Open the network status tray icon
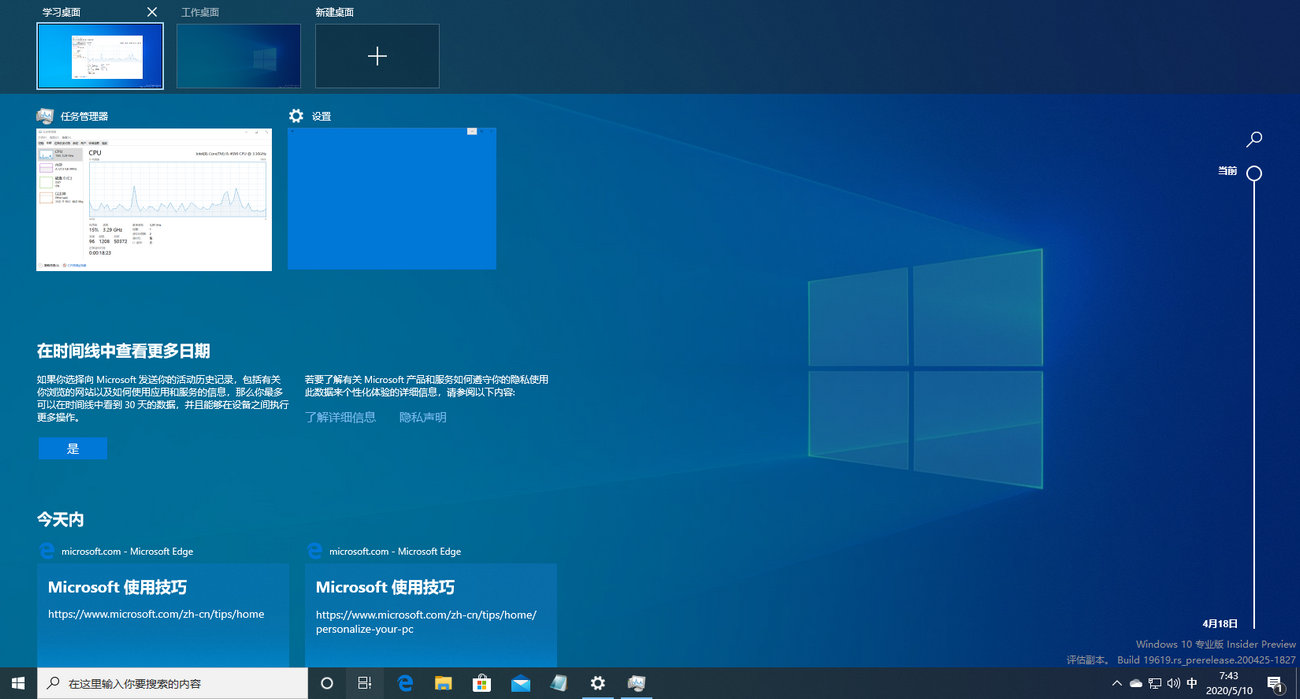1300x699 pixels. click(1156, 683)
